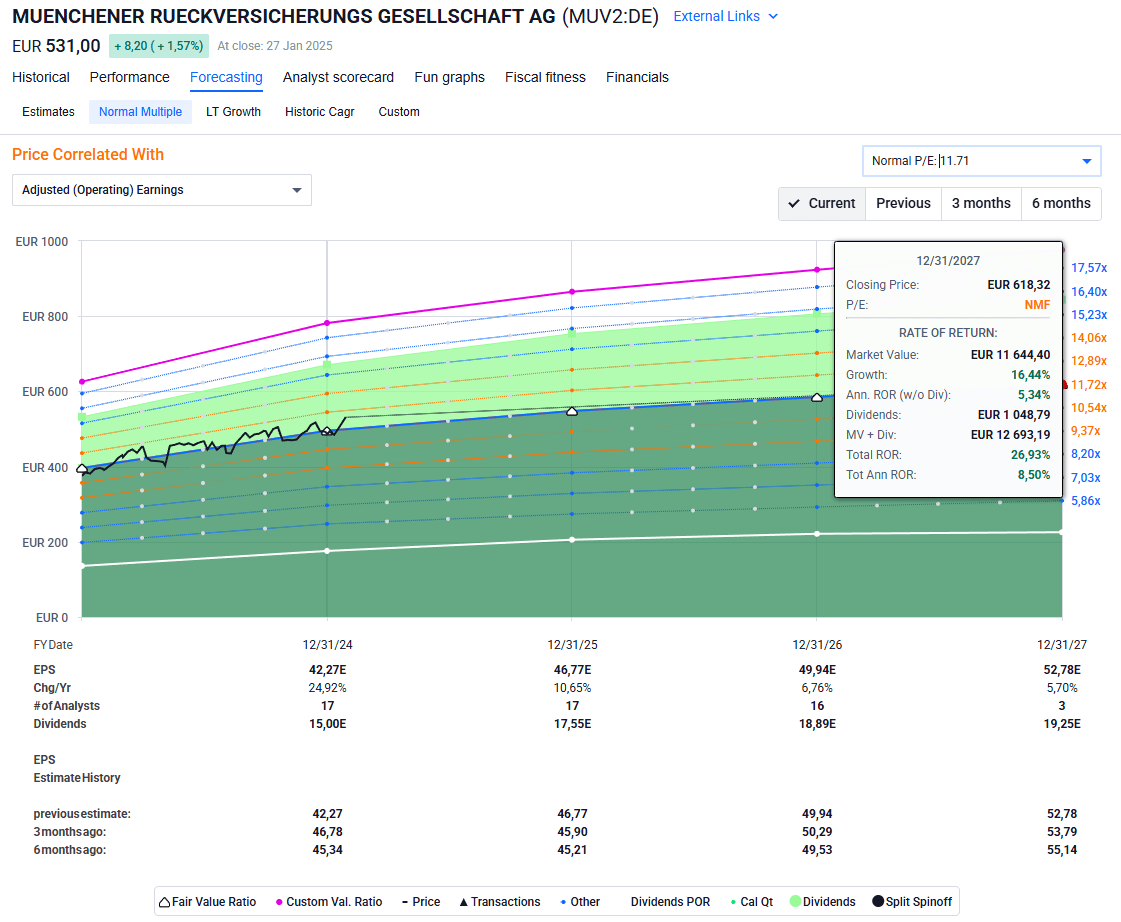Select the light green Dividends legend circle

(796, 901)
